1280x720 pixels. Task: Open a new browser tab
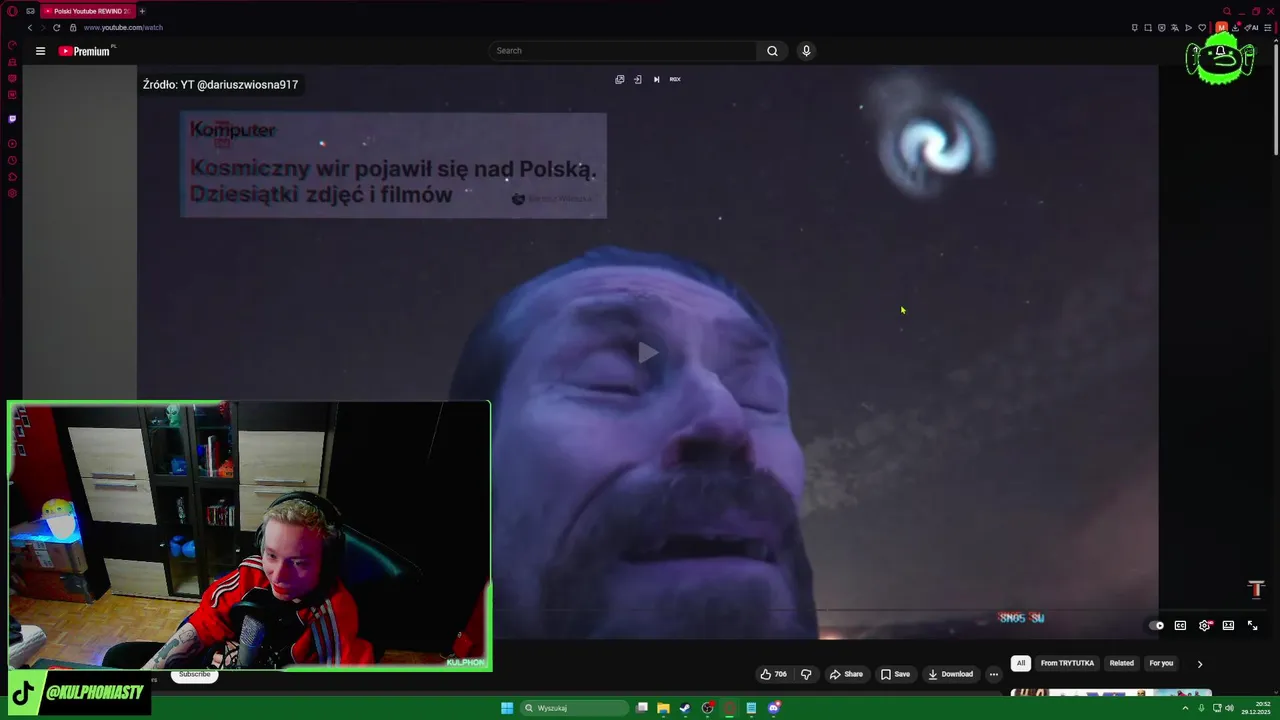coord(142,11)
